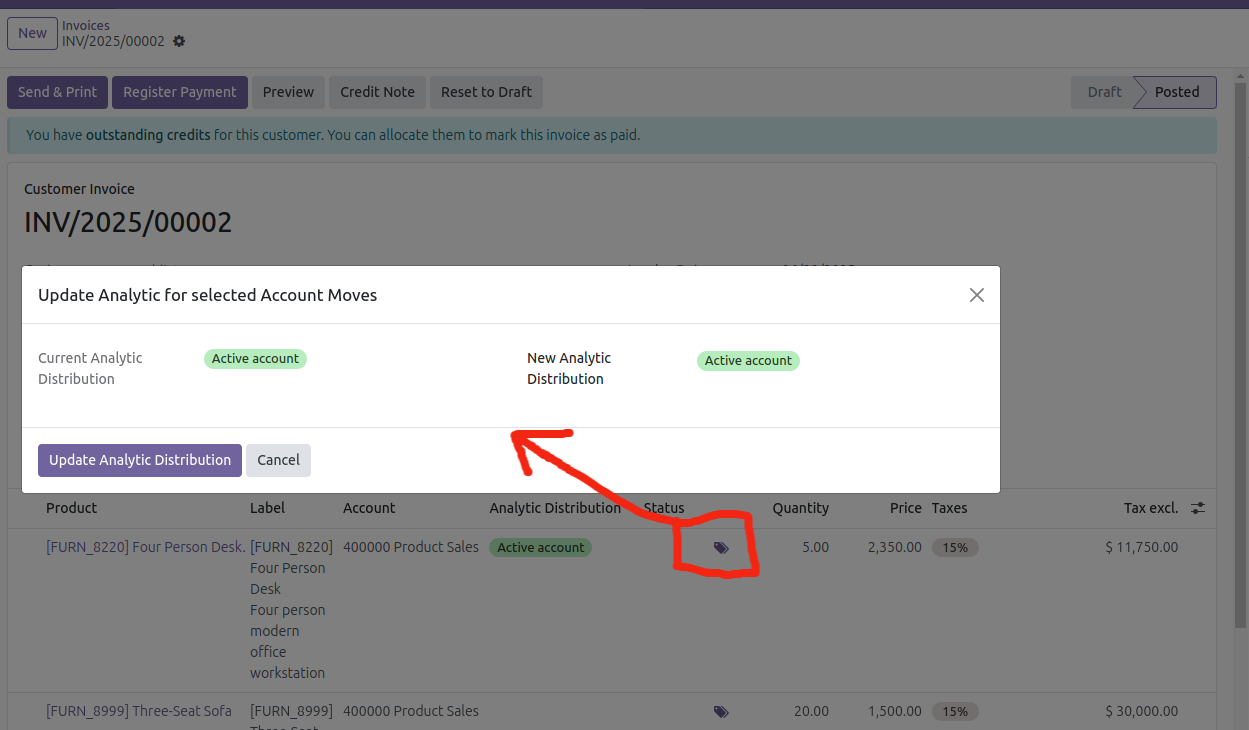Click the New button
Viewport: 1249px width, 730px height.
(32, 33)
